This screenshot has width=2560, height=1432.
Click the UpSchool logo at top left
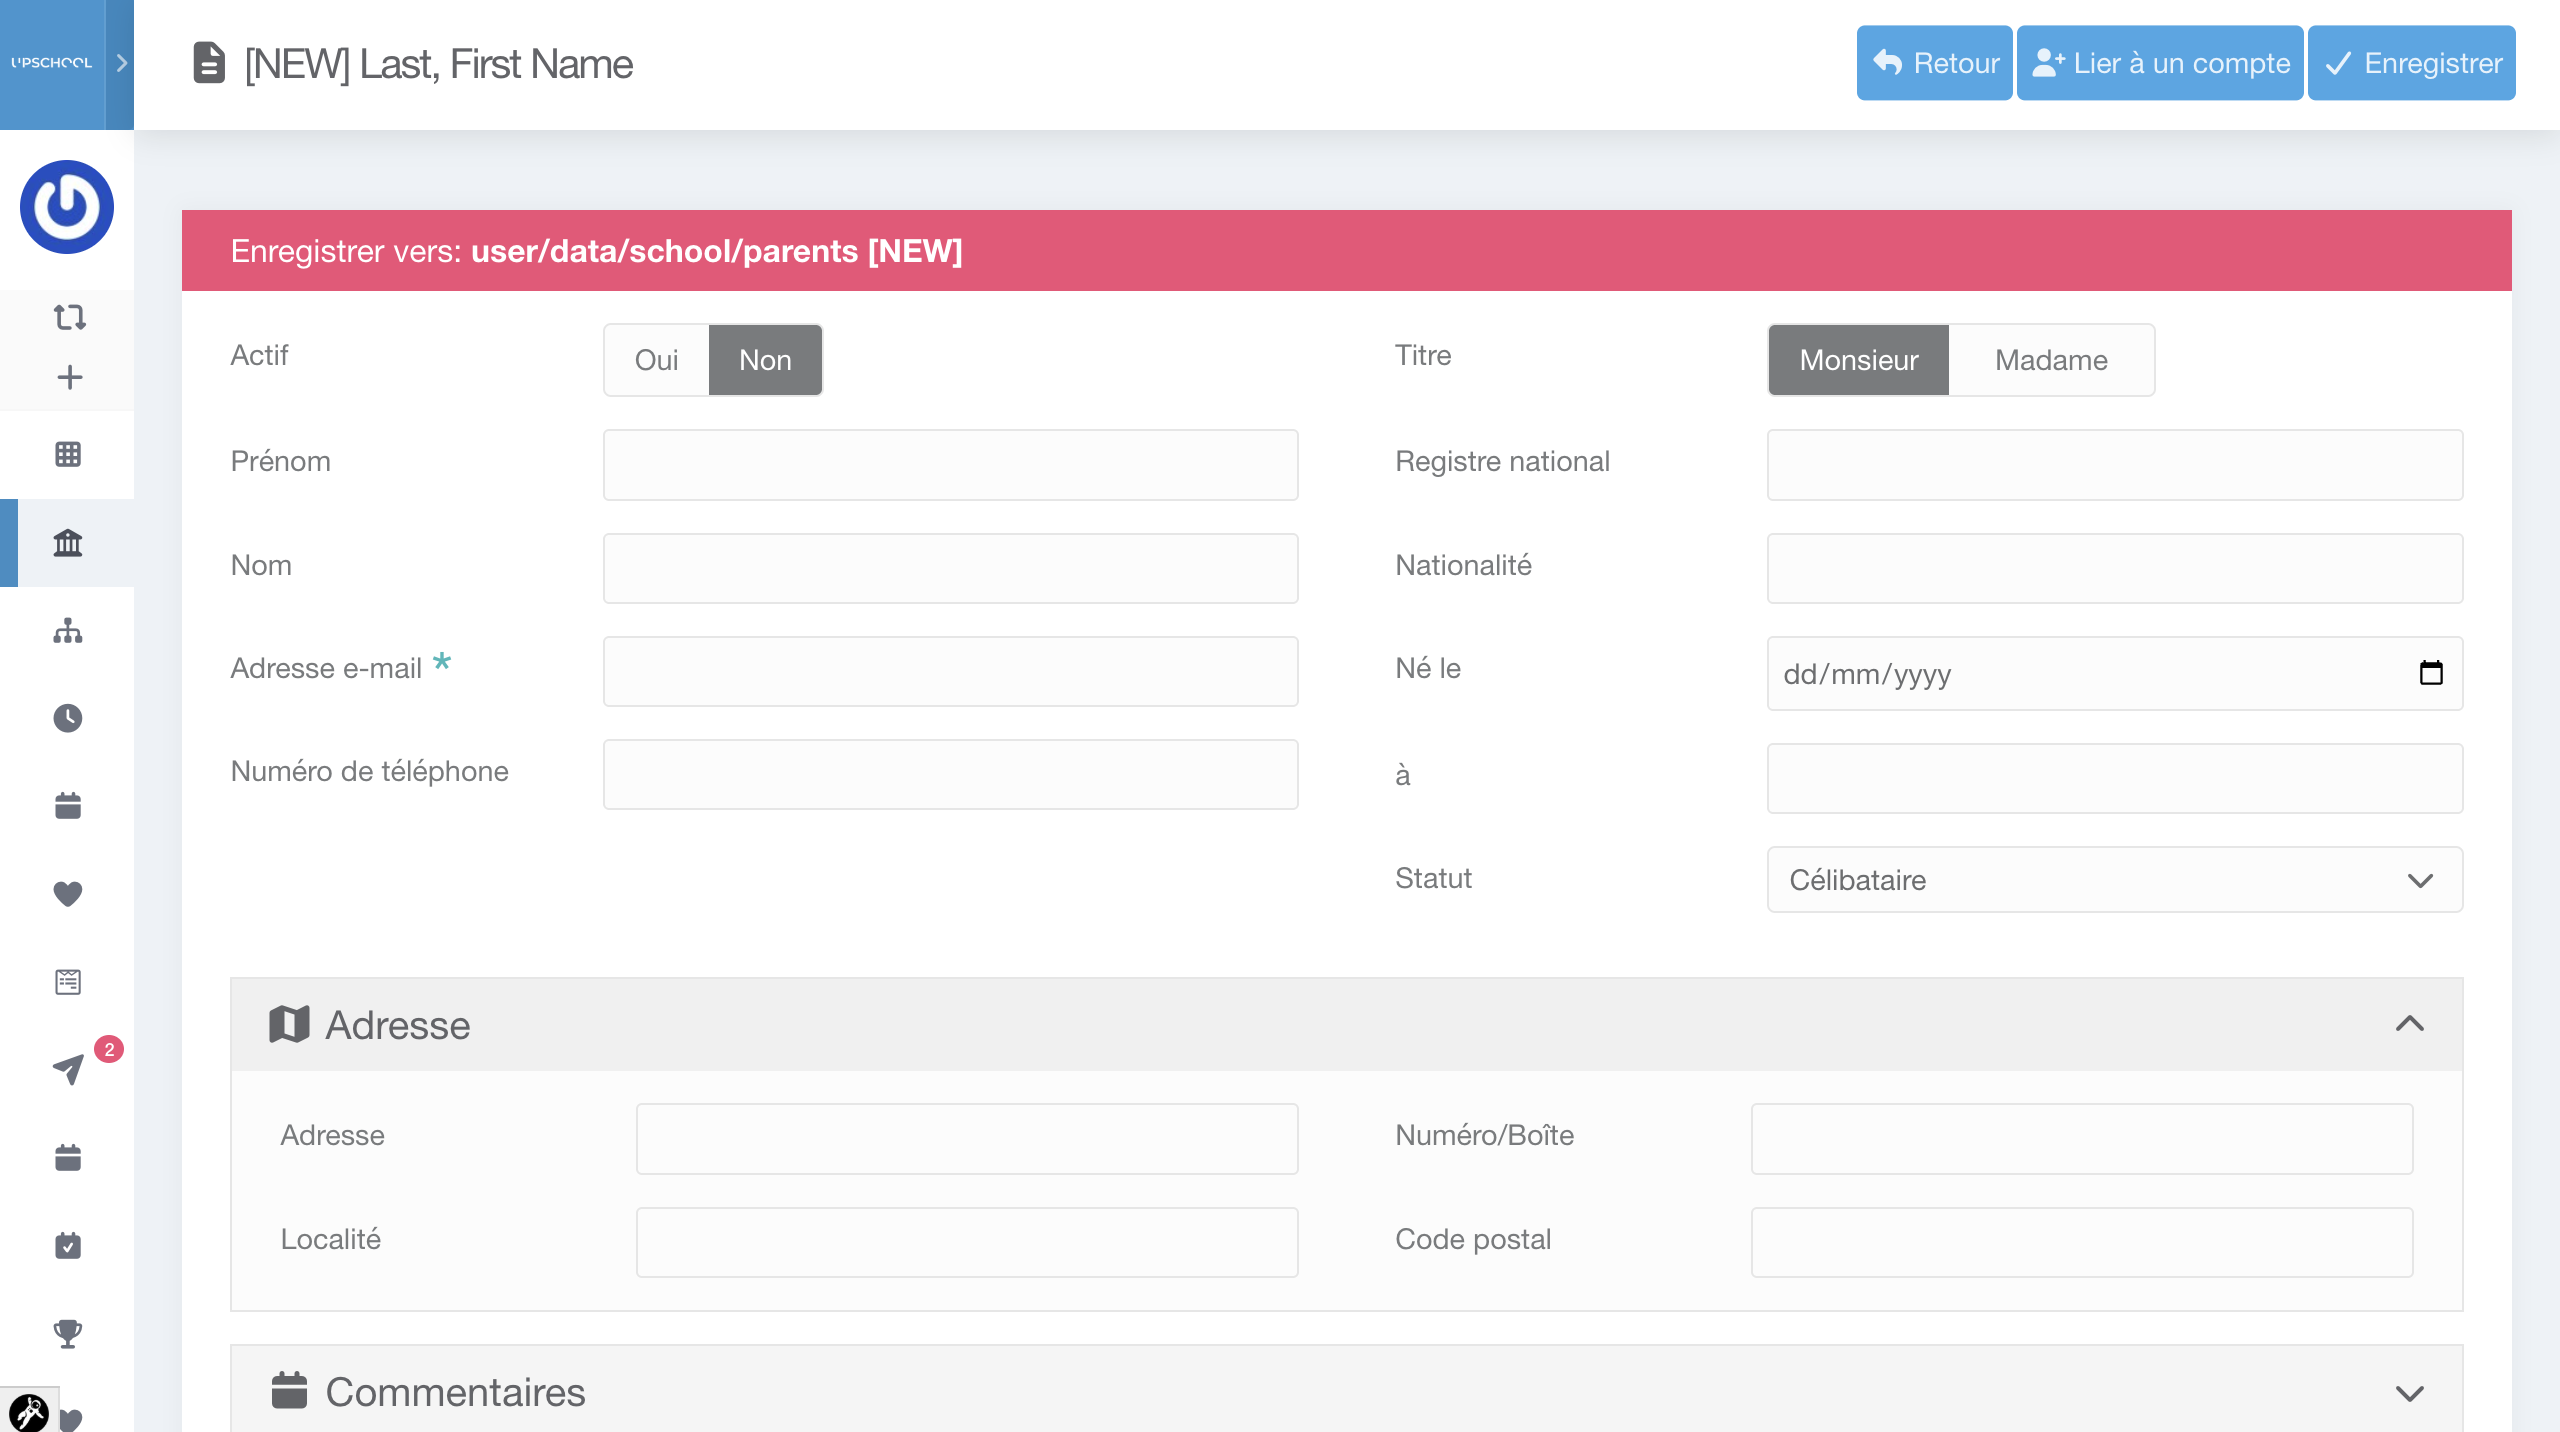[52, 63]
